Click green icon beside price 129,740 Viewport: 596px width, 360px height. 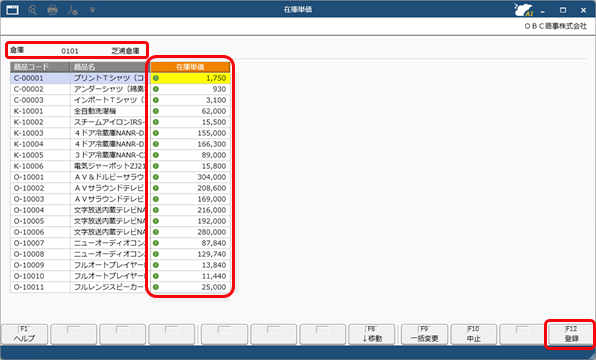156,254
